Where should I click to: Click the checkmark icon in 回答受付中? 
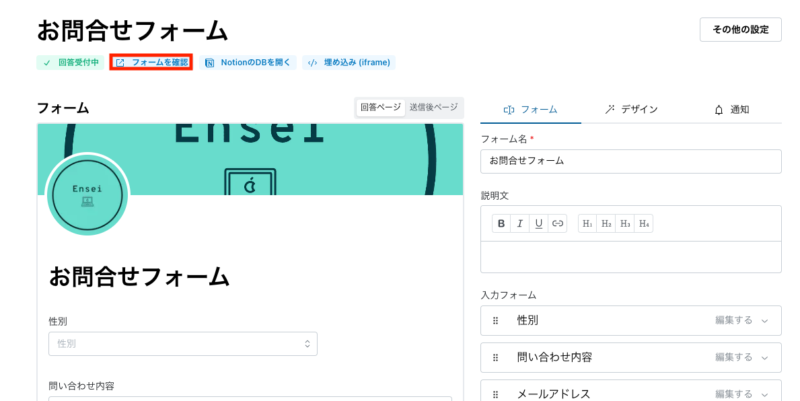click(x=47, y=63)
